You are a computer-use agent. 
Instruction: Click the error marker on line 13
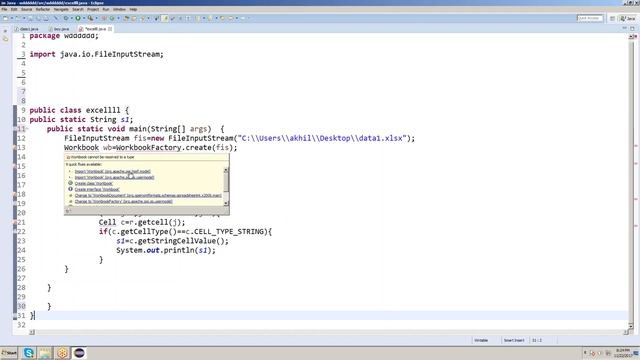15,147
